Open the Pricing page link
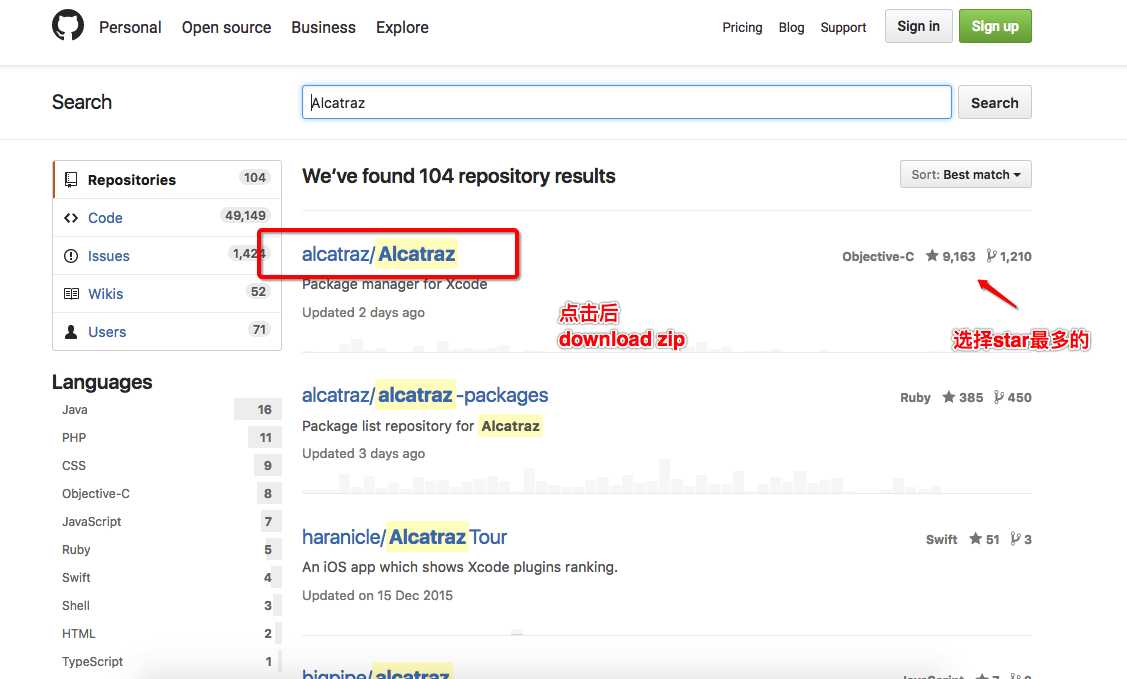 pos(742,27)
